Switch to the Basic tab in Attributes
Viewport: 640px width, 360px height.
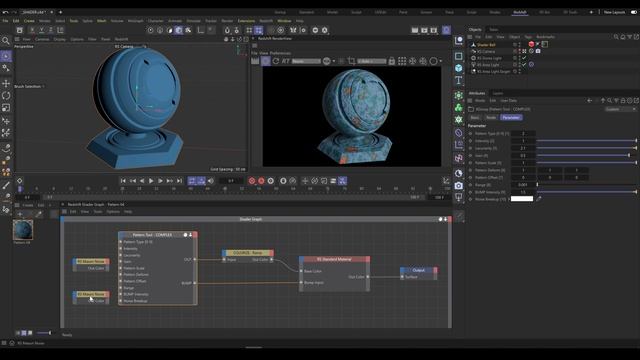(475, 118)
